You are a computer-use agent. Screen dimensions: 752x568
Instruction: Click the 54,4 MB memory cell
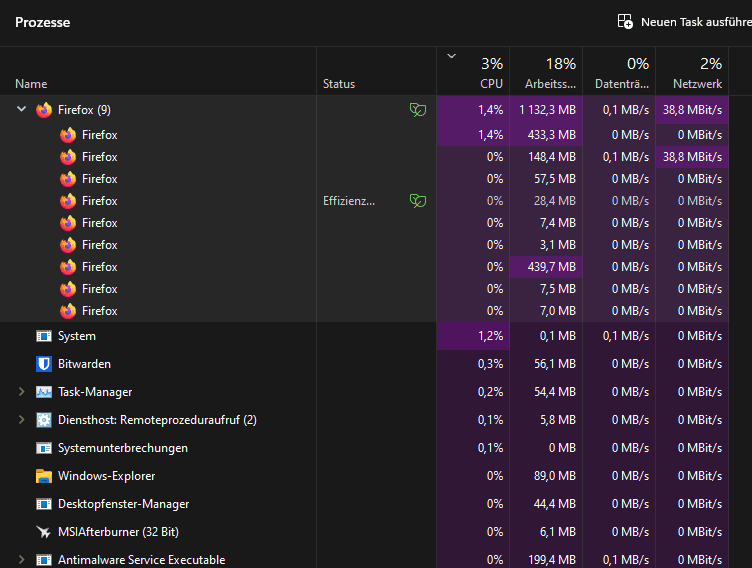point(546,392)
